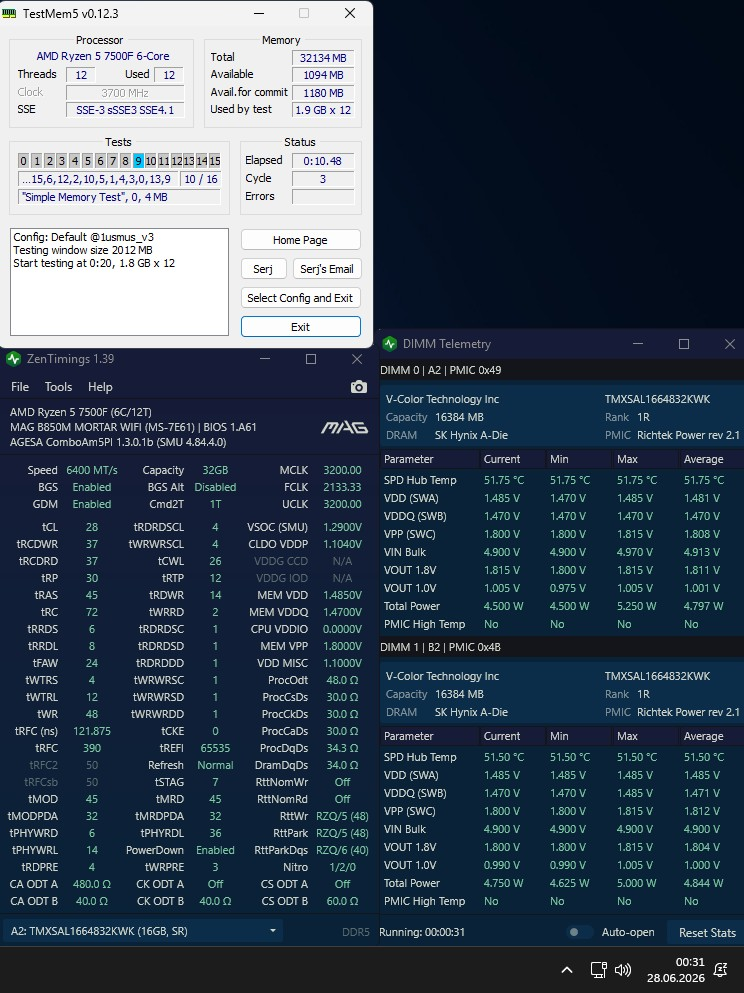Image resolution: width=744 pixels, height=993 pixels.
Task: Click Select Config and Exit
Action: [301, 298]
